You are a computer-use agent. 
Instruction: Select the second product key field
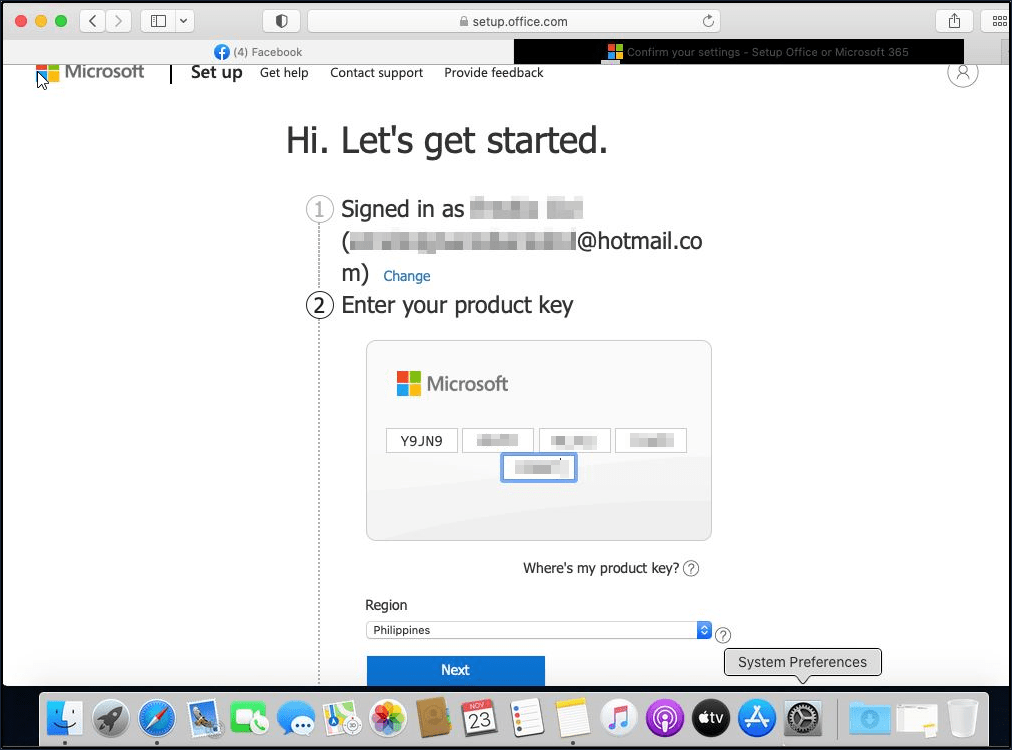click(x=498, y=441)
